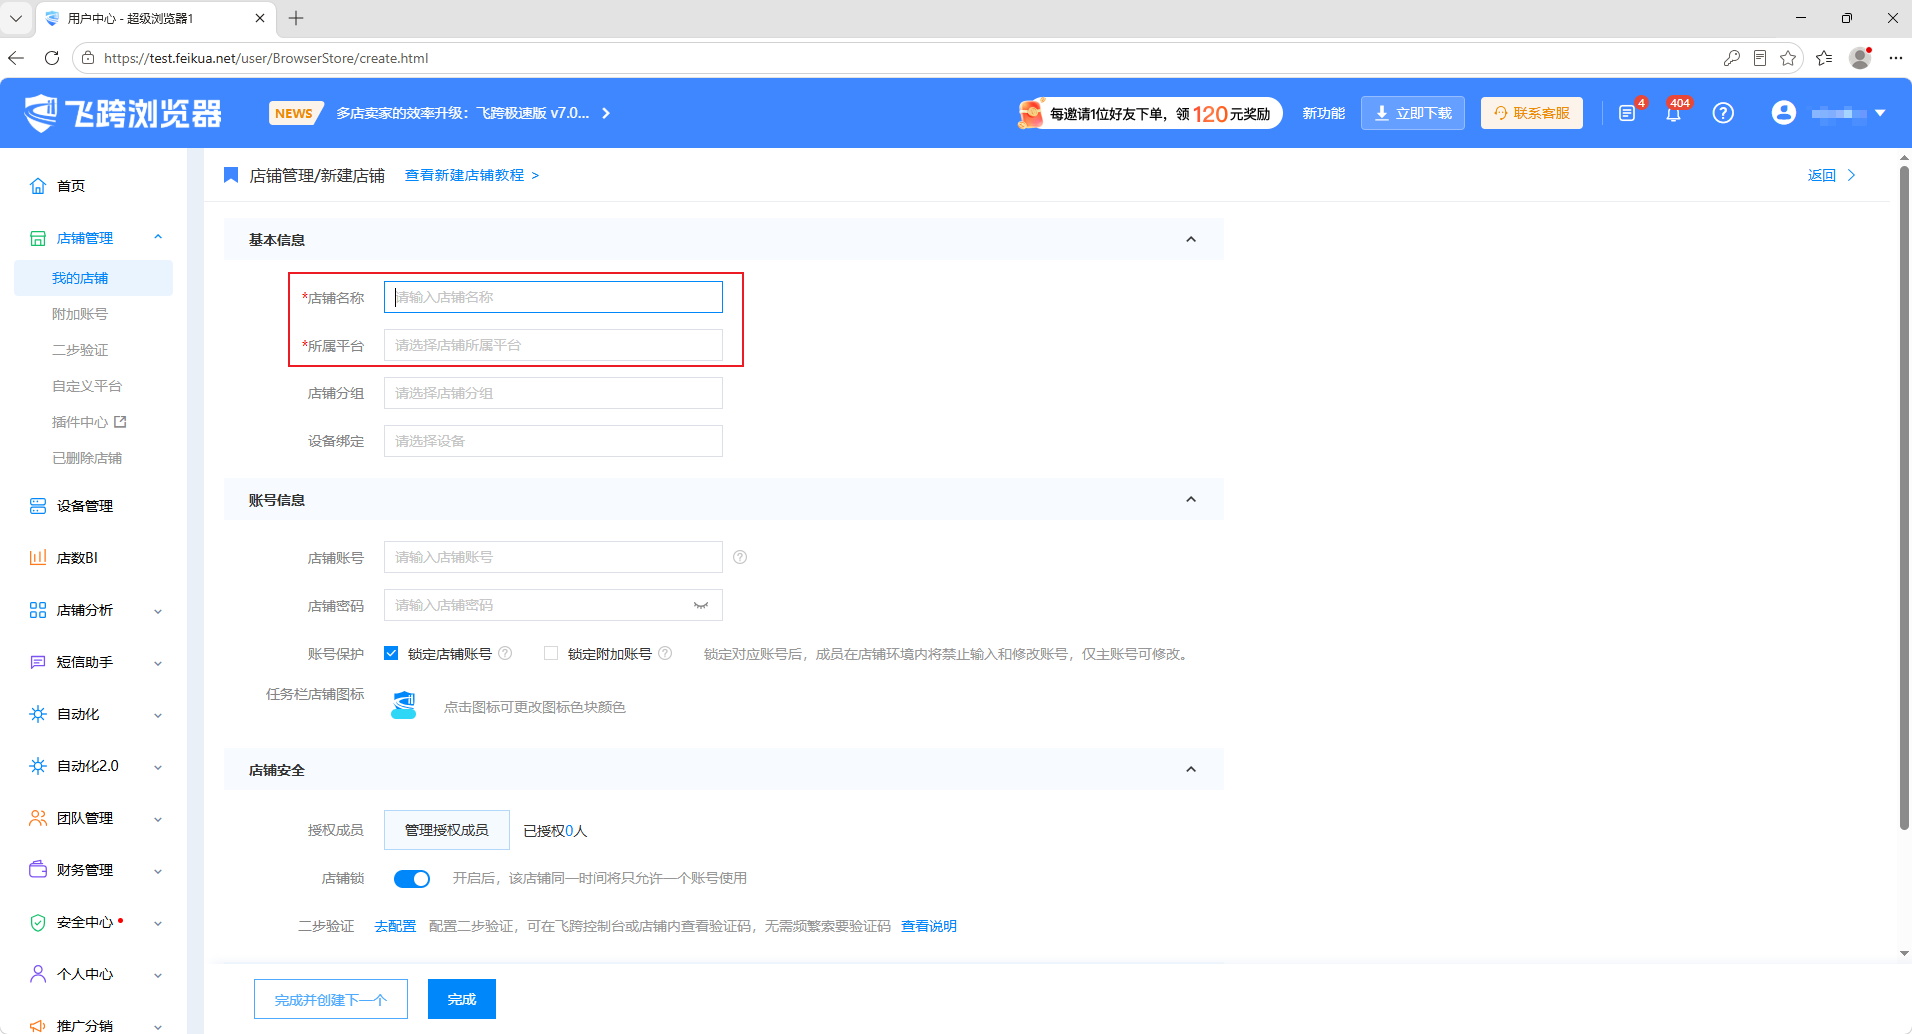Click the 立即下载 button
This screenshot has height=1034, width=1912.
coord(1413,113)
